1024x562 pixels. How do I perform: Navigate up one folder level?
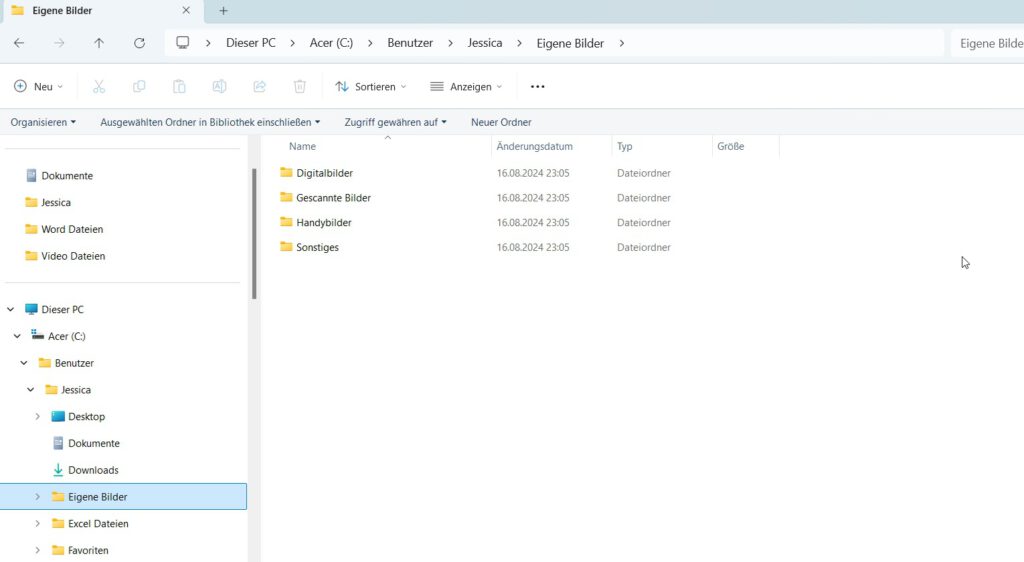point(99,43)
